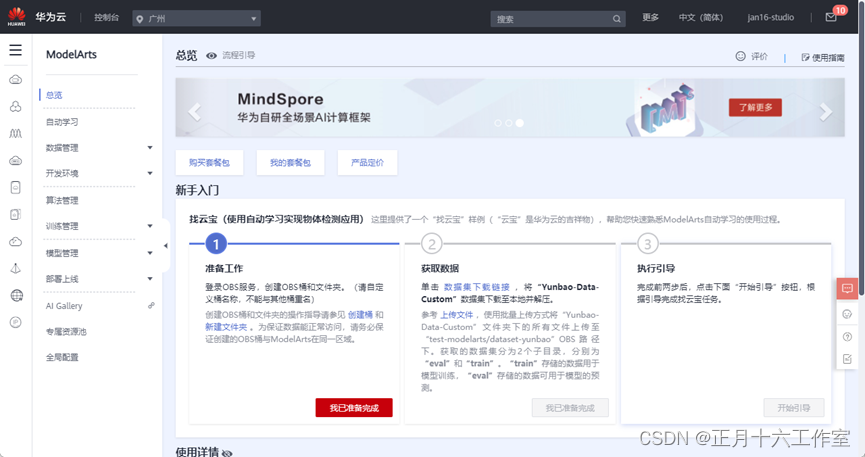This screenshot has height=457, width=865.
Task: Click the magnifier icon in search box
Action: [616, 19]
